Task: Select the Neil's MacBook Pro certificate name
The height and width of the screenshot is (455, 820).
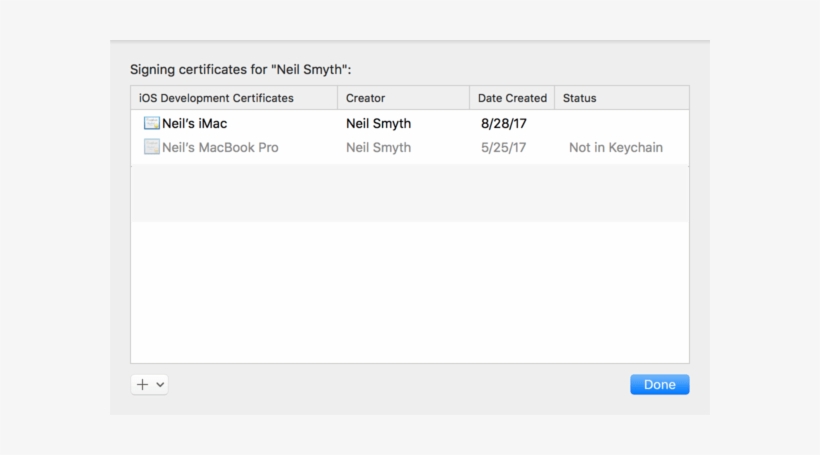Action: coord(220,148)
